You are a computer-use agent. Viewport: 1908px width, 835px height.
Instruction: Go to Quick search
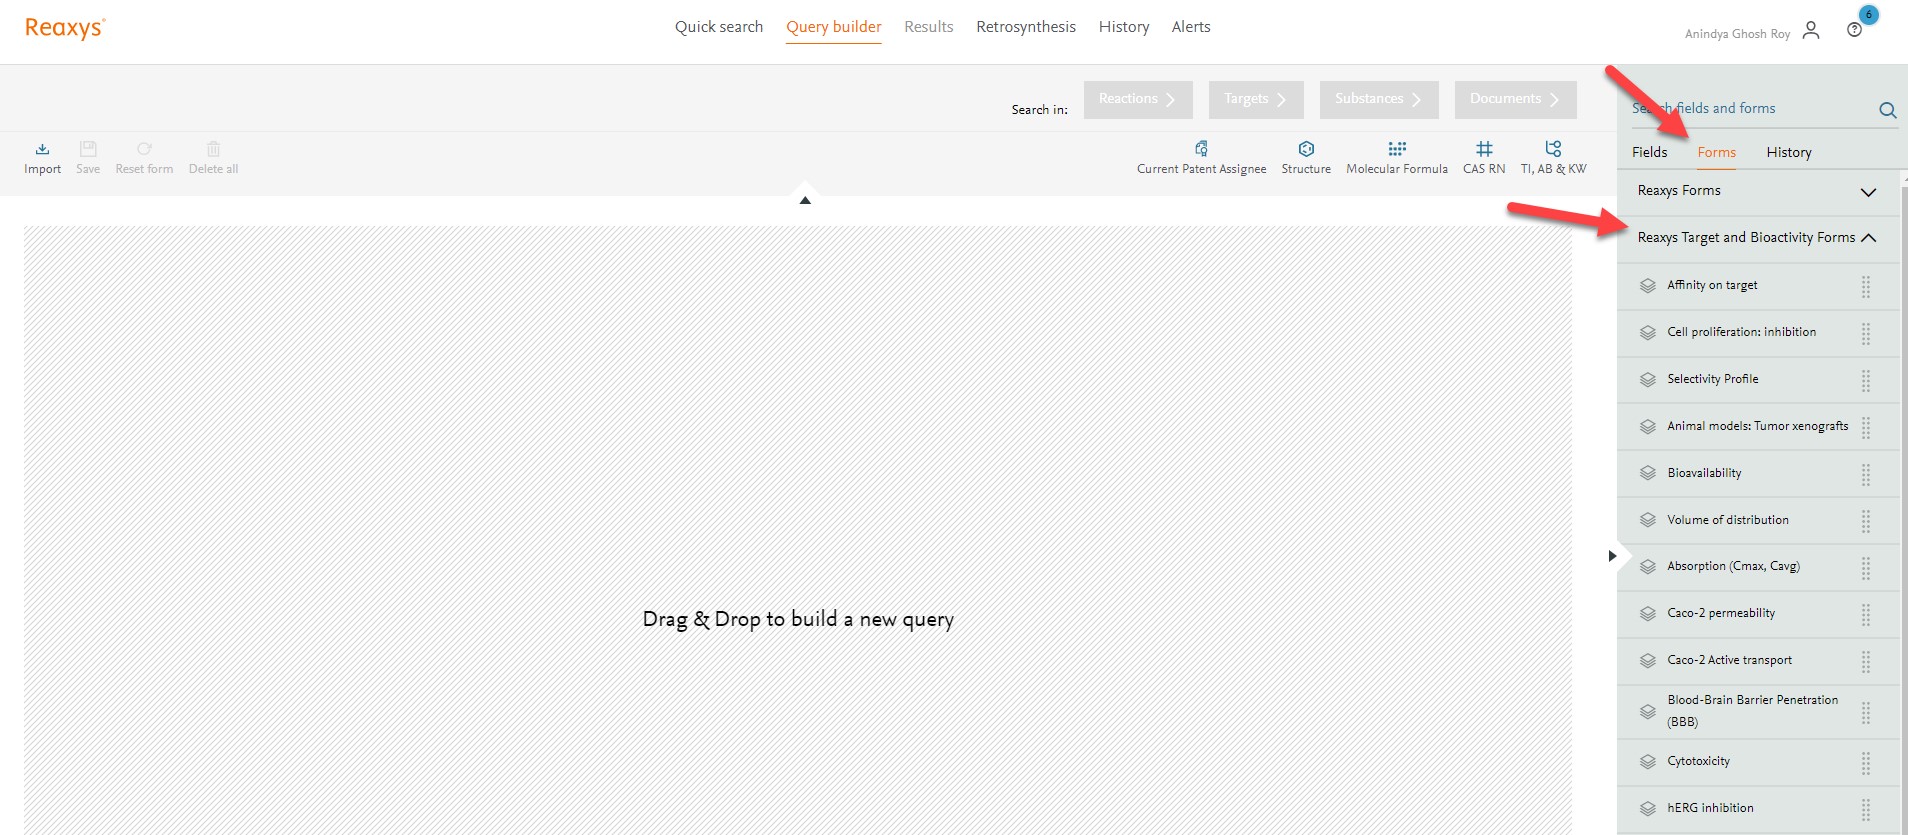click(x=718, y=27)
